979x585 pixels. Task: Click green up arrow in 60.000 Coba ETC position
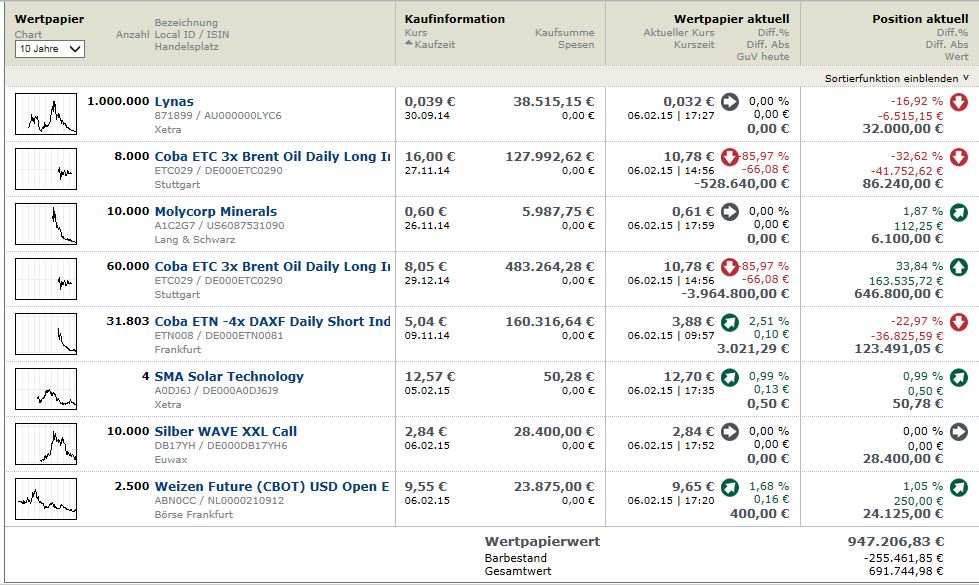click(959, 267)
